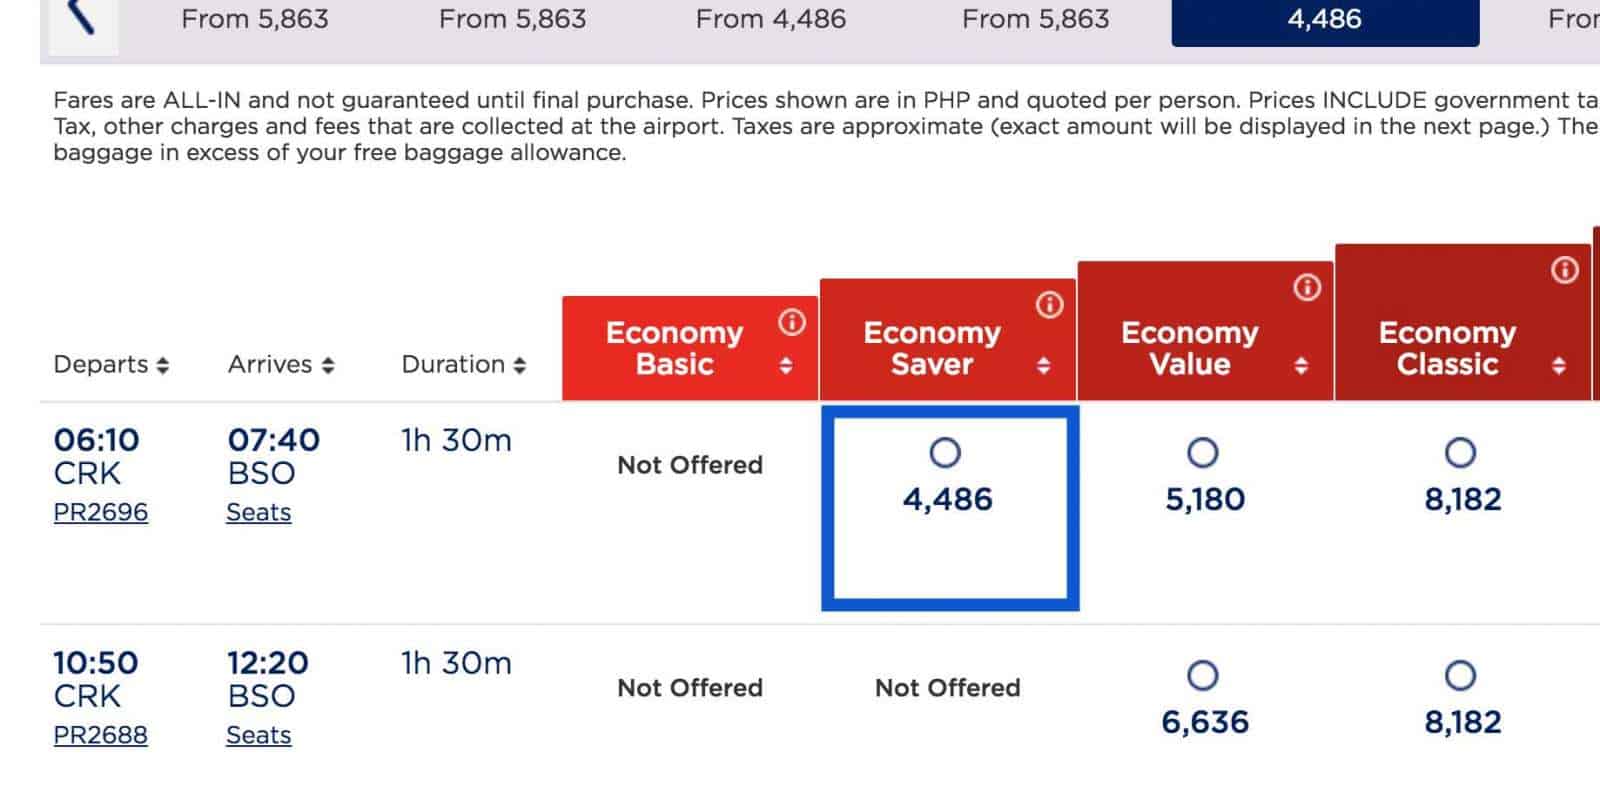Select 4,486 Economy Saver fare for PR2696
This screenshot has height=800, width=1600.
pos(945,453)
